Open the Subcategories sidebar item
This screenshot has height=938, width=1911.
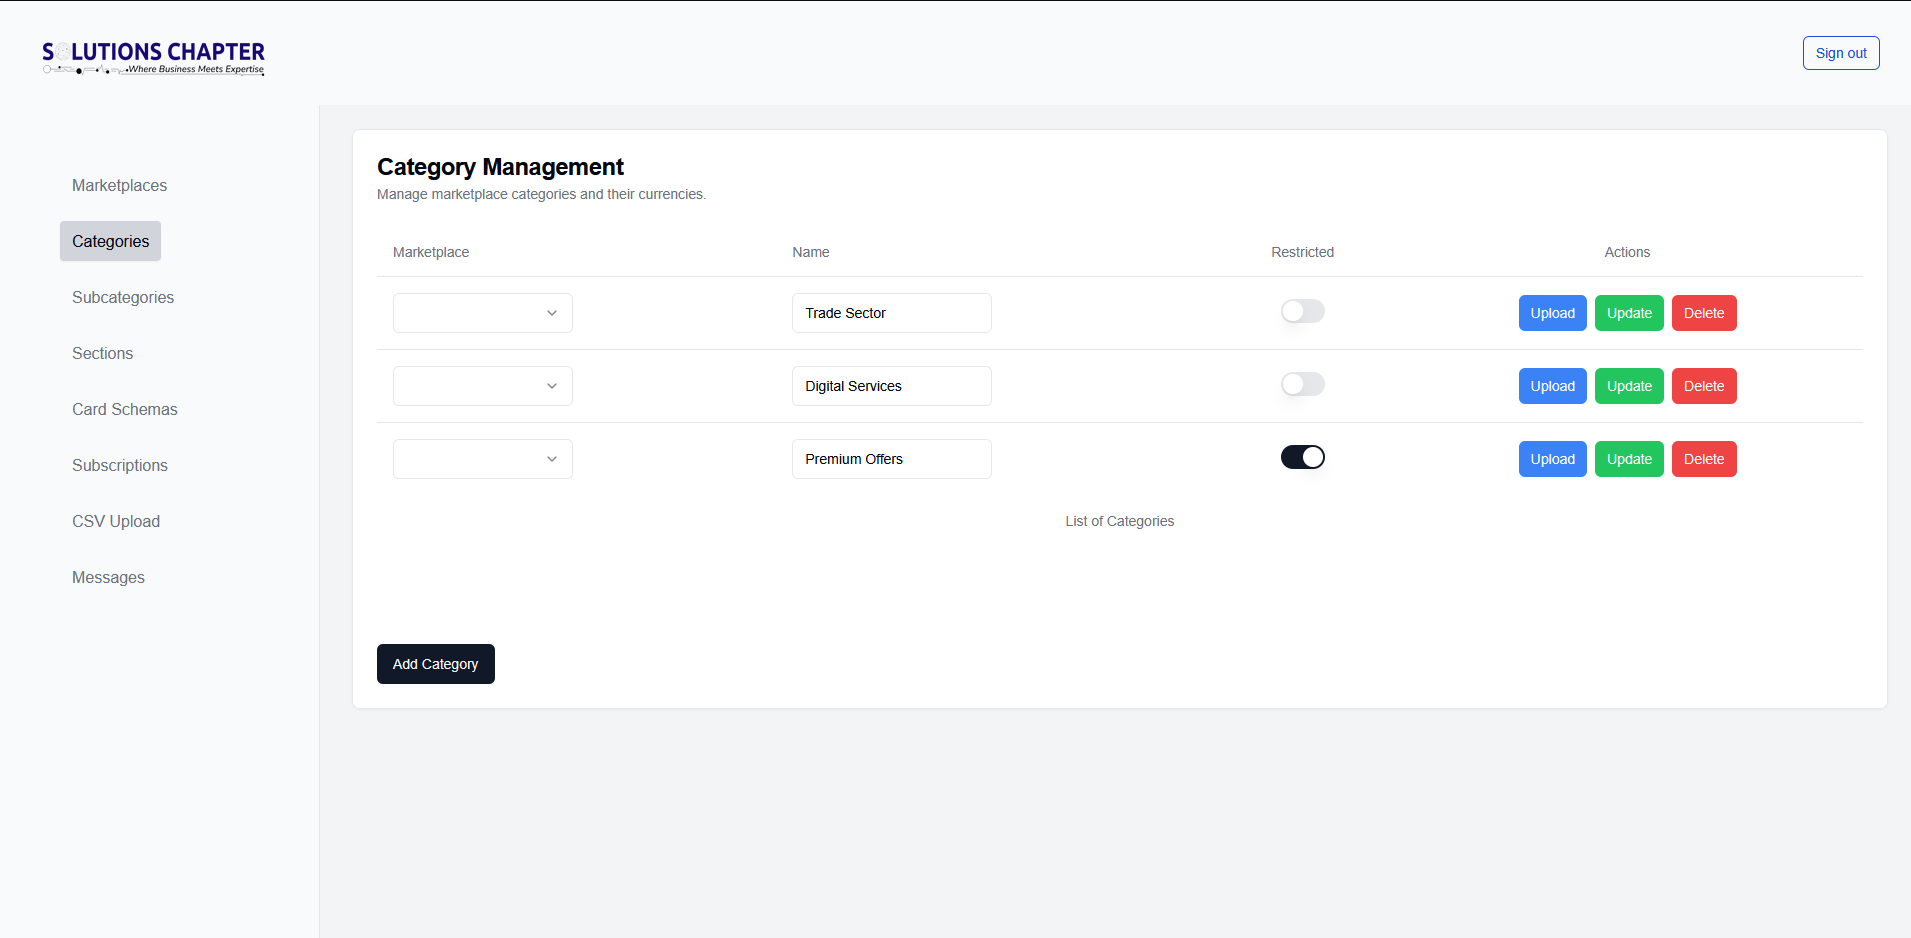click(x=123, y=297)
